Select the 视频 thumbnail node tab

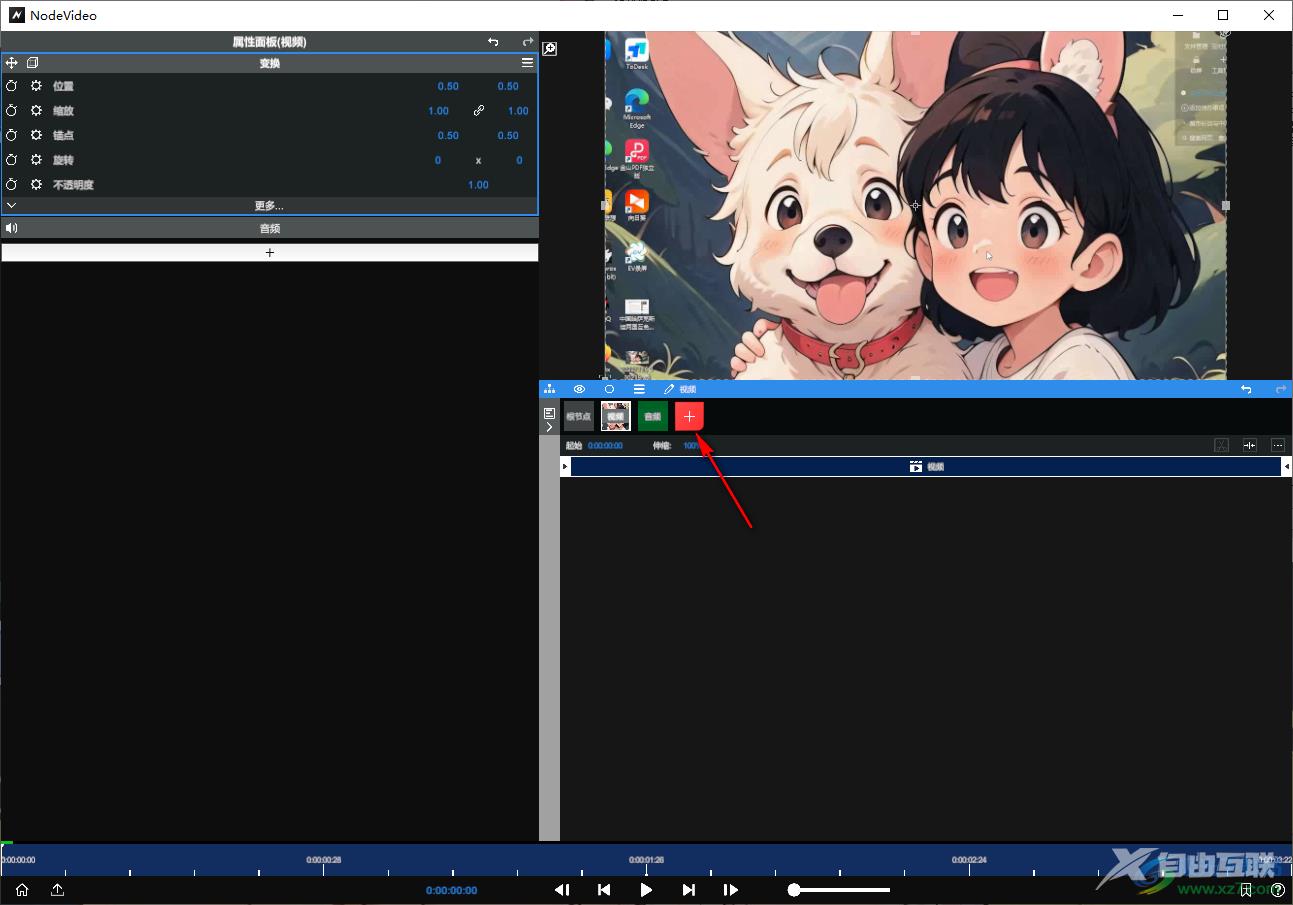click(616, 416)
